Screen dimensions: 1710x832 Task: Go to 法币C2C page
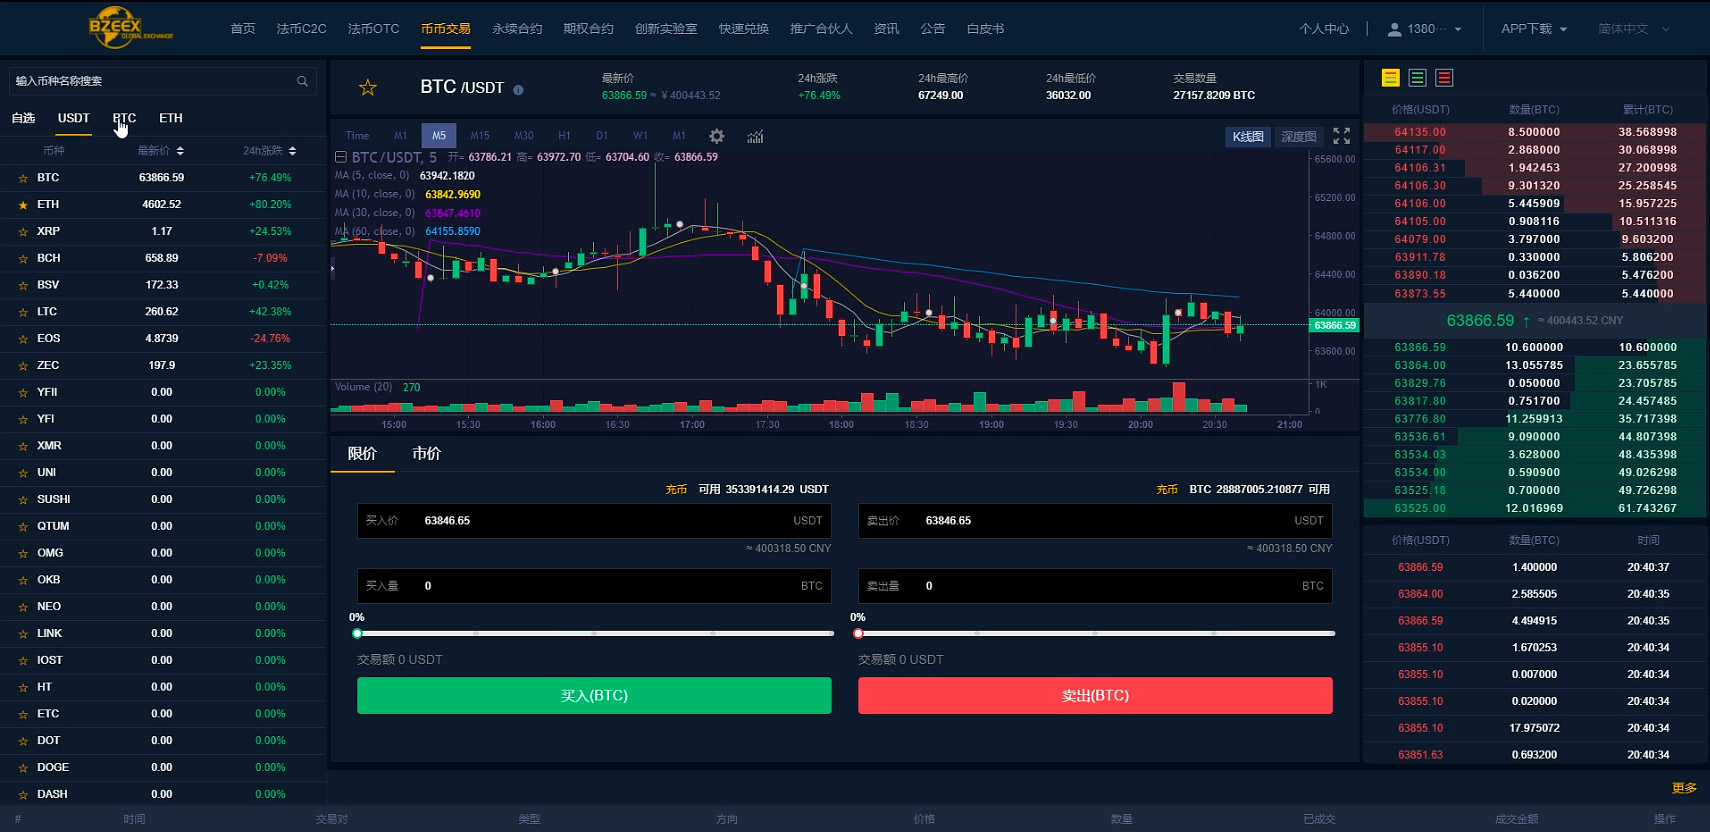[301, 29]
